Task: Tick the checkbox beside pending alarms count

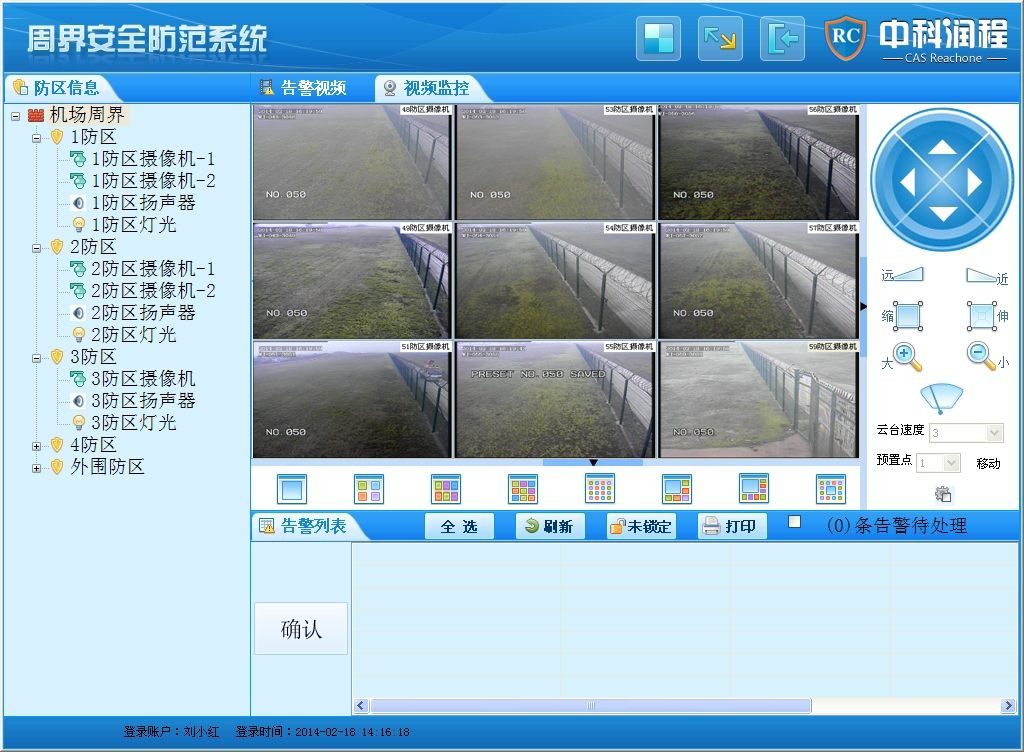Action: point(794,522)
